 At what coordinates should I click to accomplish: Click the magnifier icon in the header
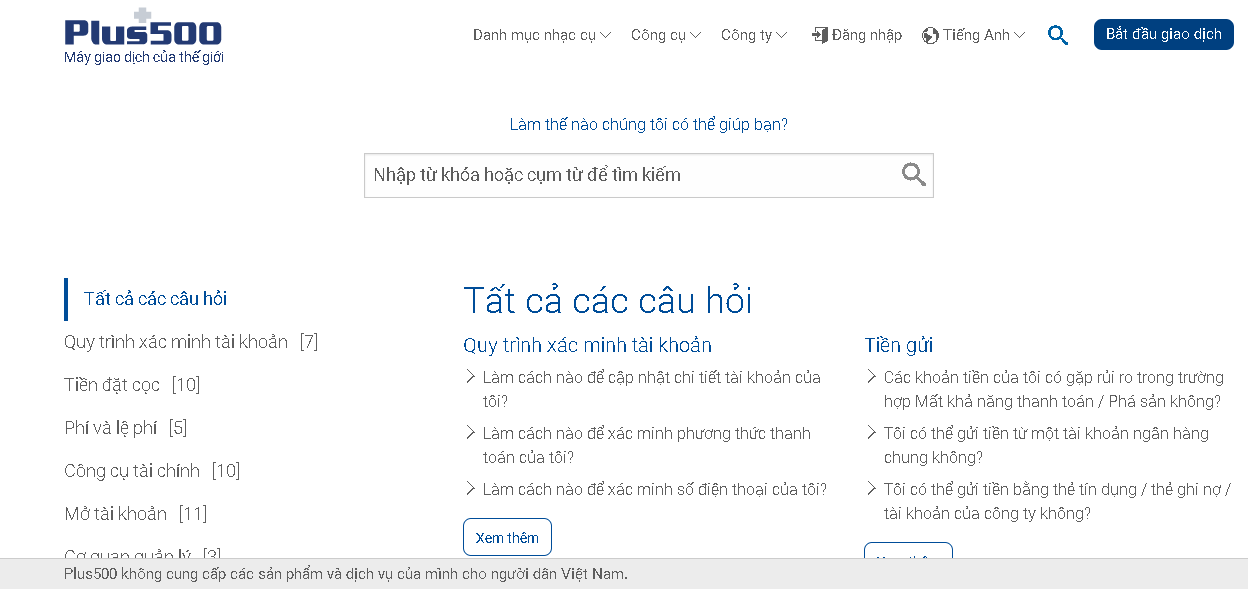tap(1058, 35)
